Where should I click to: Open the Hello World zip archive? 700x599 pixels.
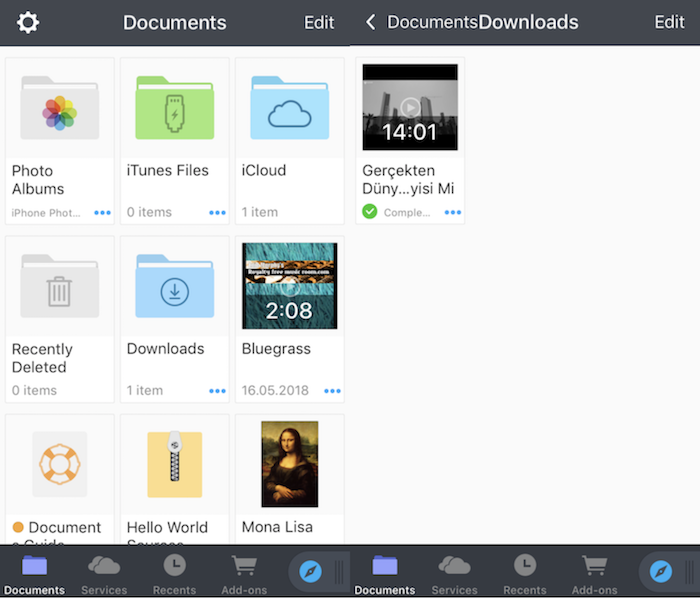[x=175, y=465]
